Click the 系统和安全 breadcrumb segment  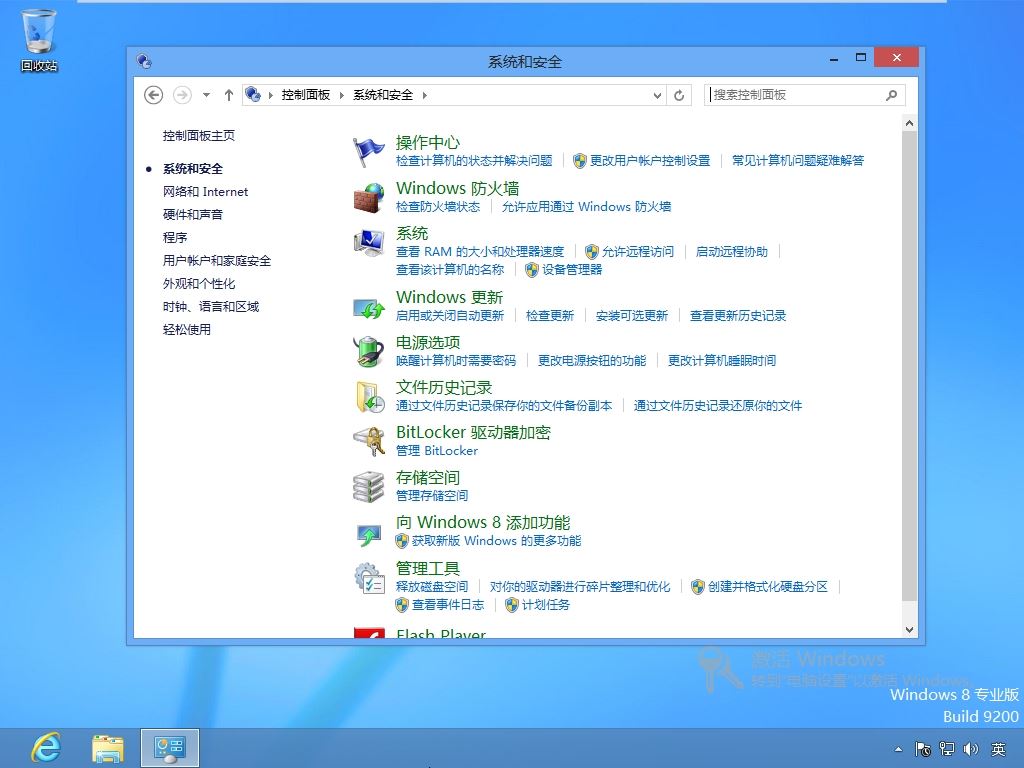(x=383, y=95)
